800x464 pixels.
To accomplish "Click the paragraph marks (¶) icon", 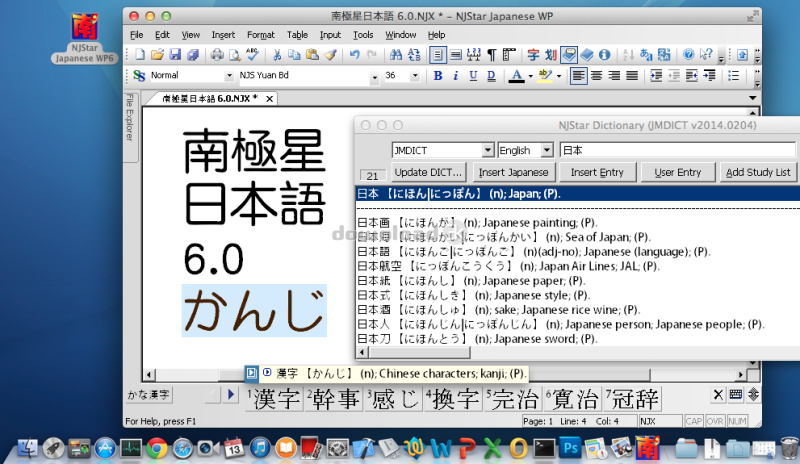I will click(x=493, y=54).
